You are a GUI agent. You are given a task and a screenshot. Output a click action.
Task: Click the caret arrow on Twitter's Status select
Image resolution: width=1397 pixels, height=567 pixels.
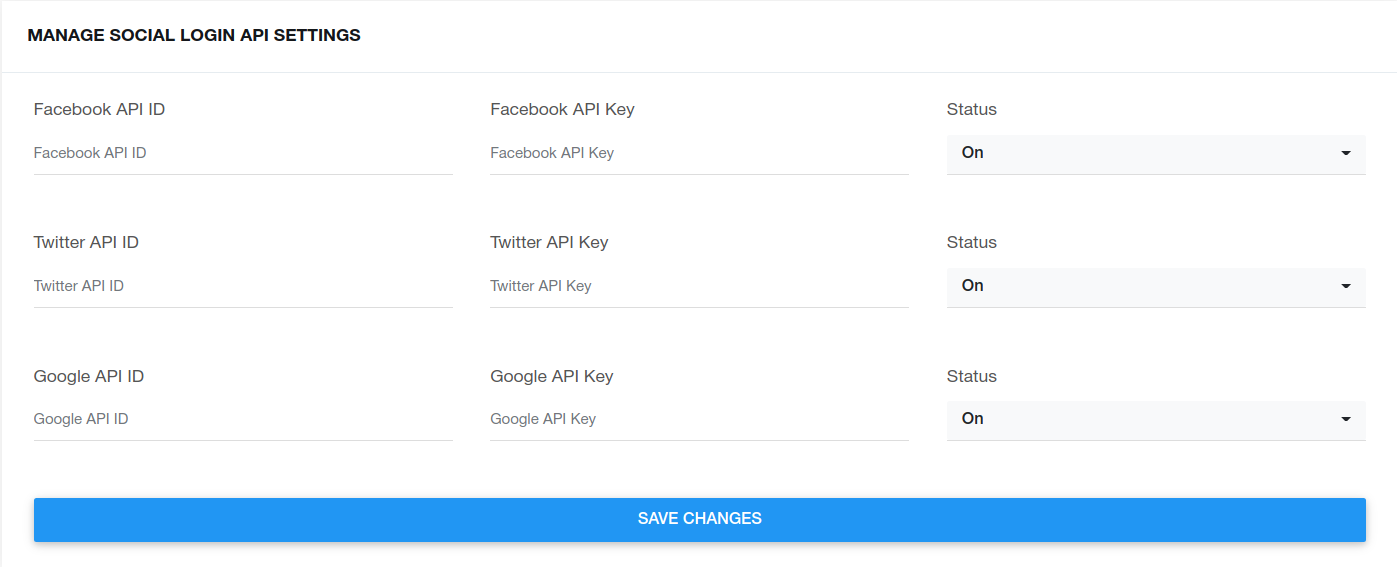click(1346, 286)
